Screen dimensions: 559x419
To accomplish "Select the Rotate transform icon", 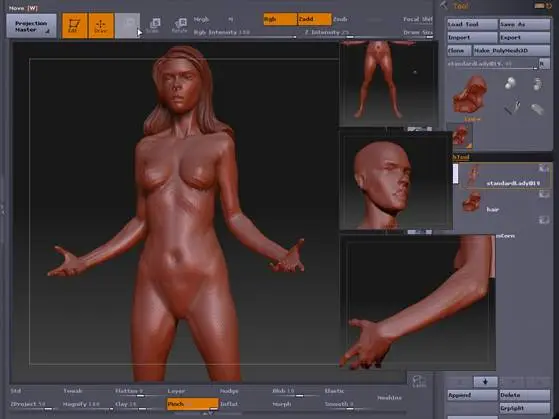I will click(179, 26).
